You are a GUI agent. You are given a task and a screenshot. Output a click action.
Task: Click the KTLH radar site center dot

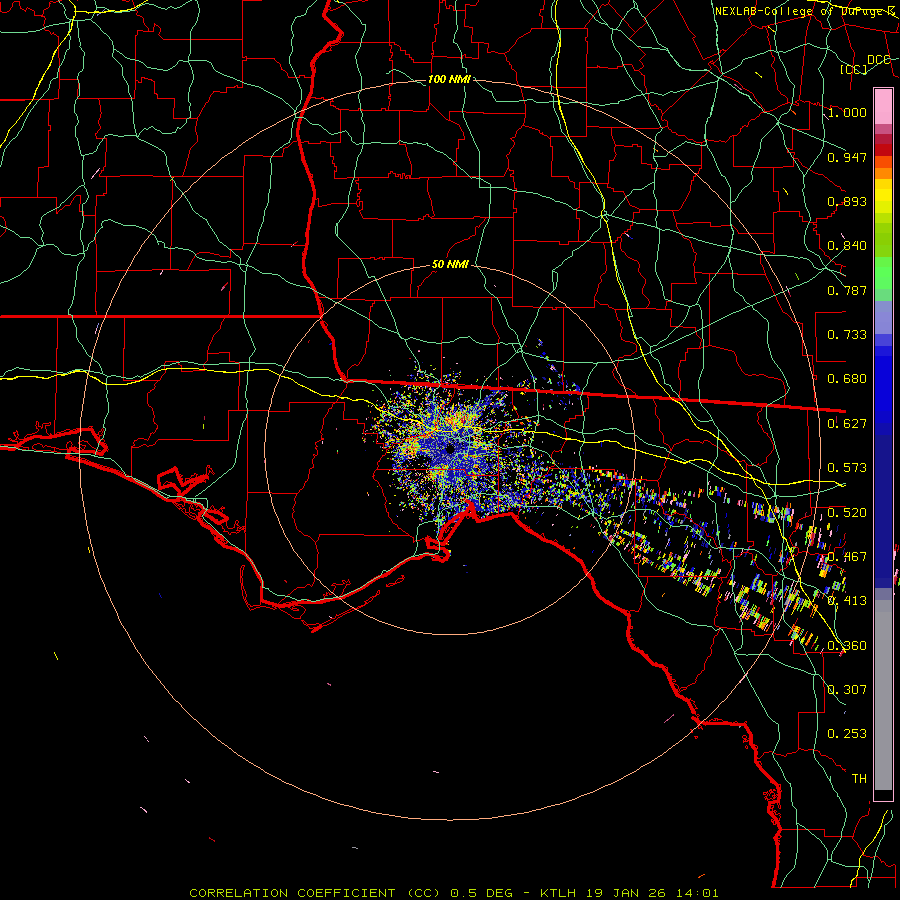[449, 449]
